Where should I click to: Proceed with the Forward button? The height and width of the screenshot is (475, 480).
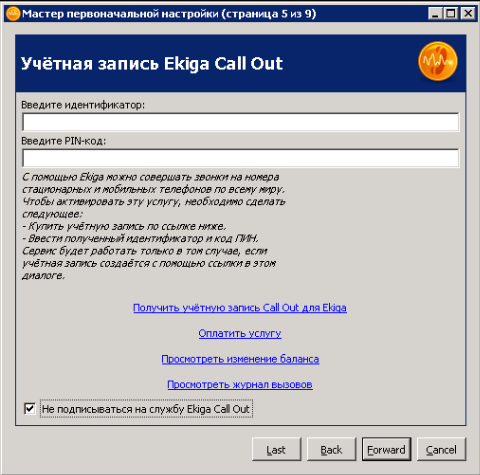coord(386,449)
